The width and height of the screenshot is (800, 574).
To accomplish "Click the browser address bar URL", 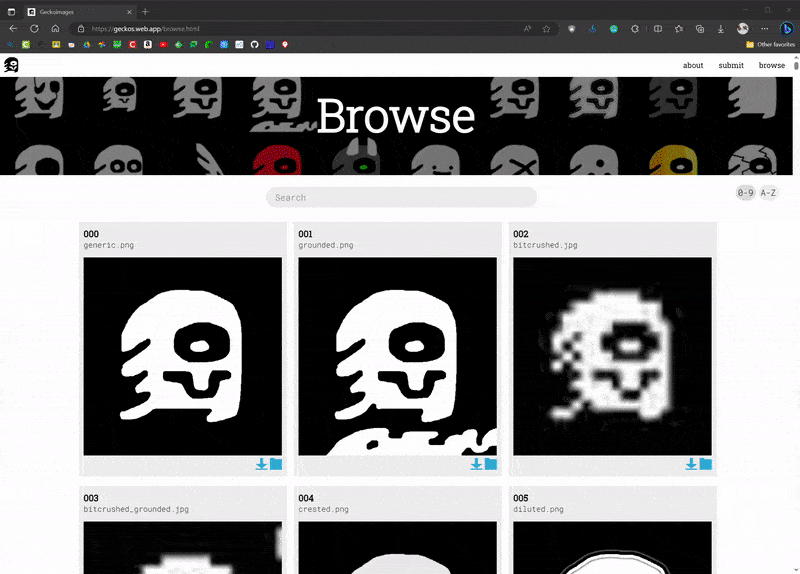I will tap(145, 29).
